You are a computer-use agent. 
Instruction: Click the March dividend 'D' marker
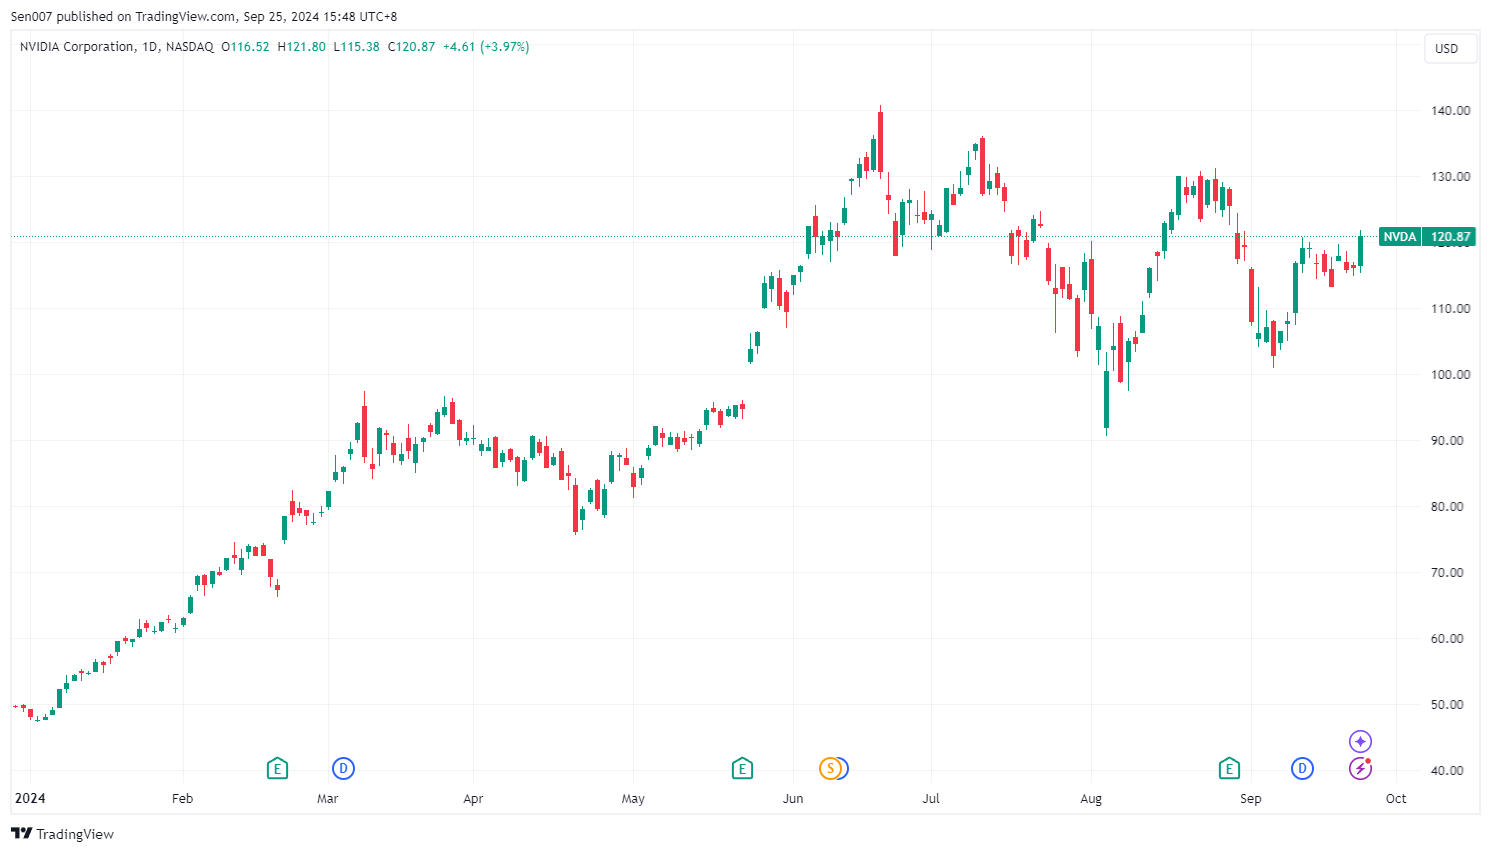click(343, 768)
